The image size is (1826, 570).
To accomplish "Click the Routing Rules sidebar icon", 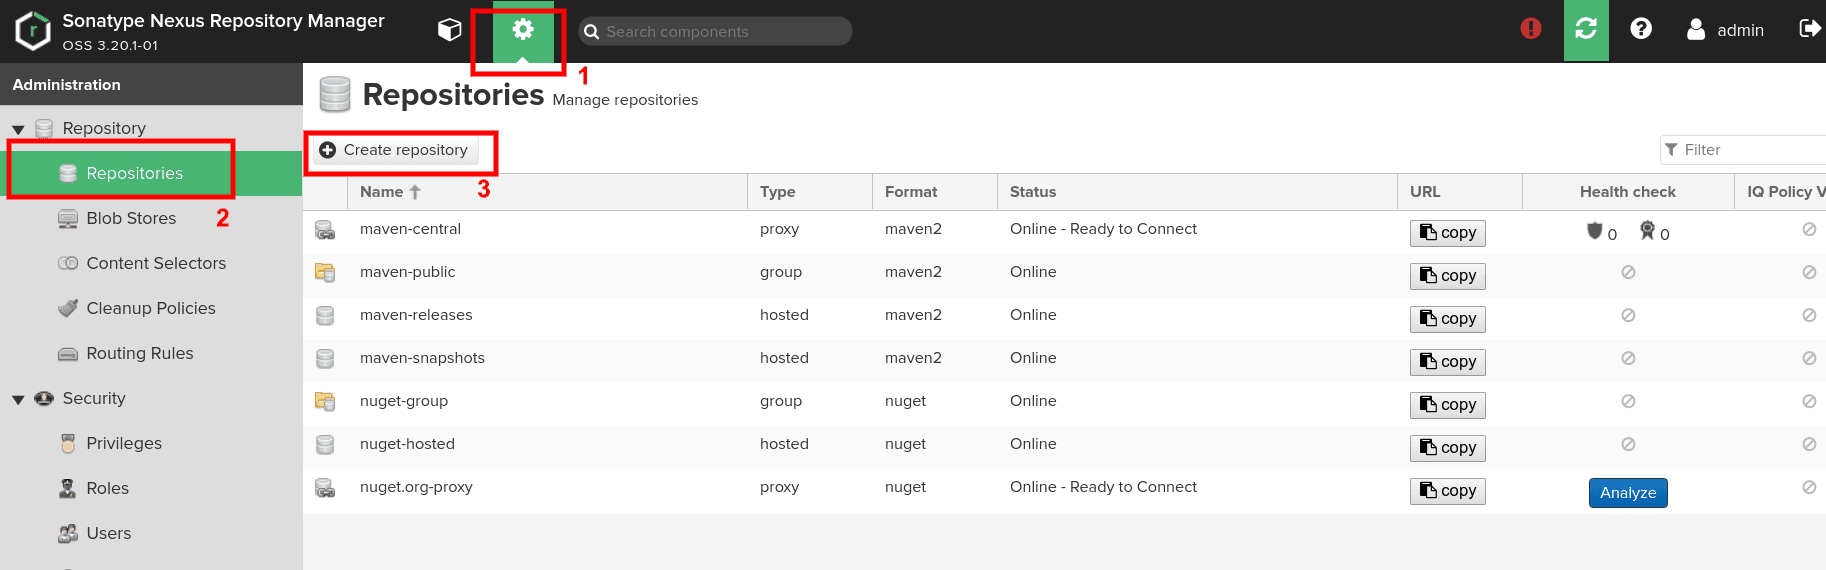I will click(x=68, y=354).
